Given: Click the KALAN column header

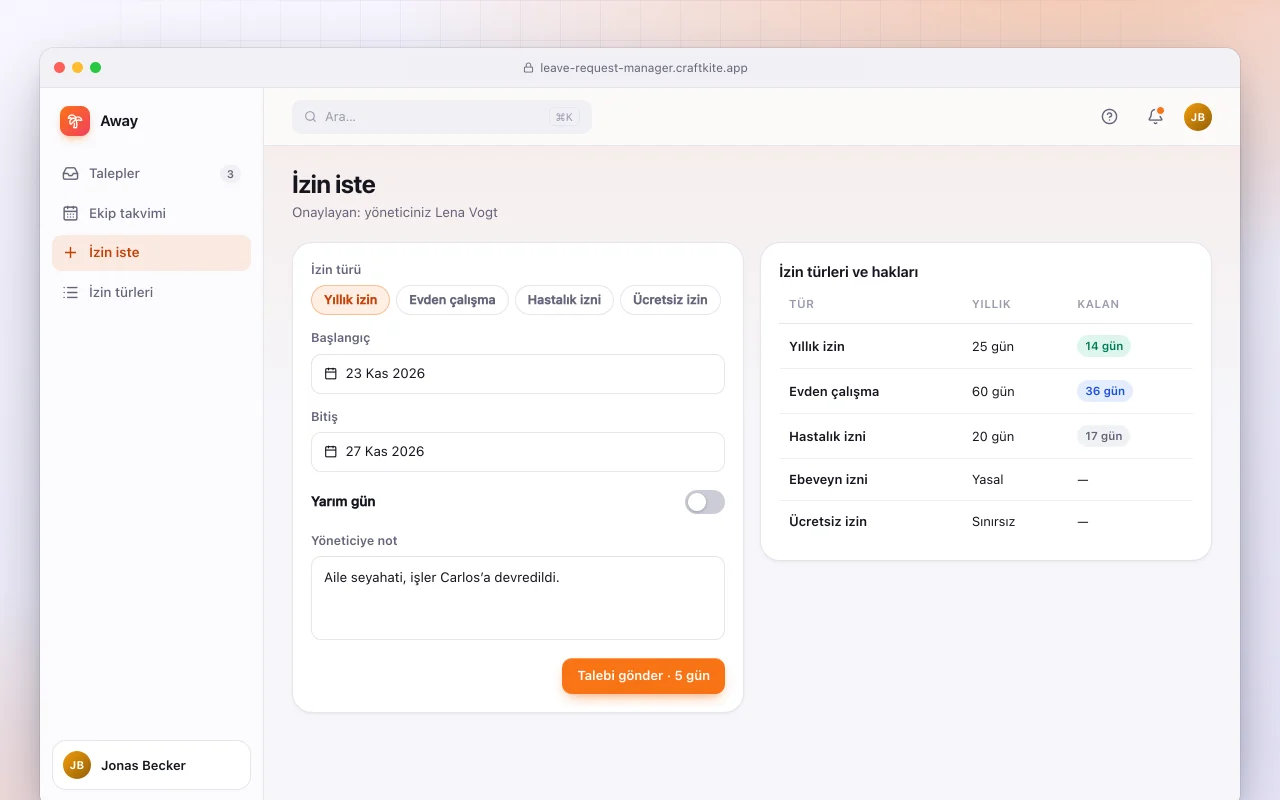Looking at the screenshot, I should (x=1098, y=304).
